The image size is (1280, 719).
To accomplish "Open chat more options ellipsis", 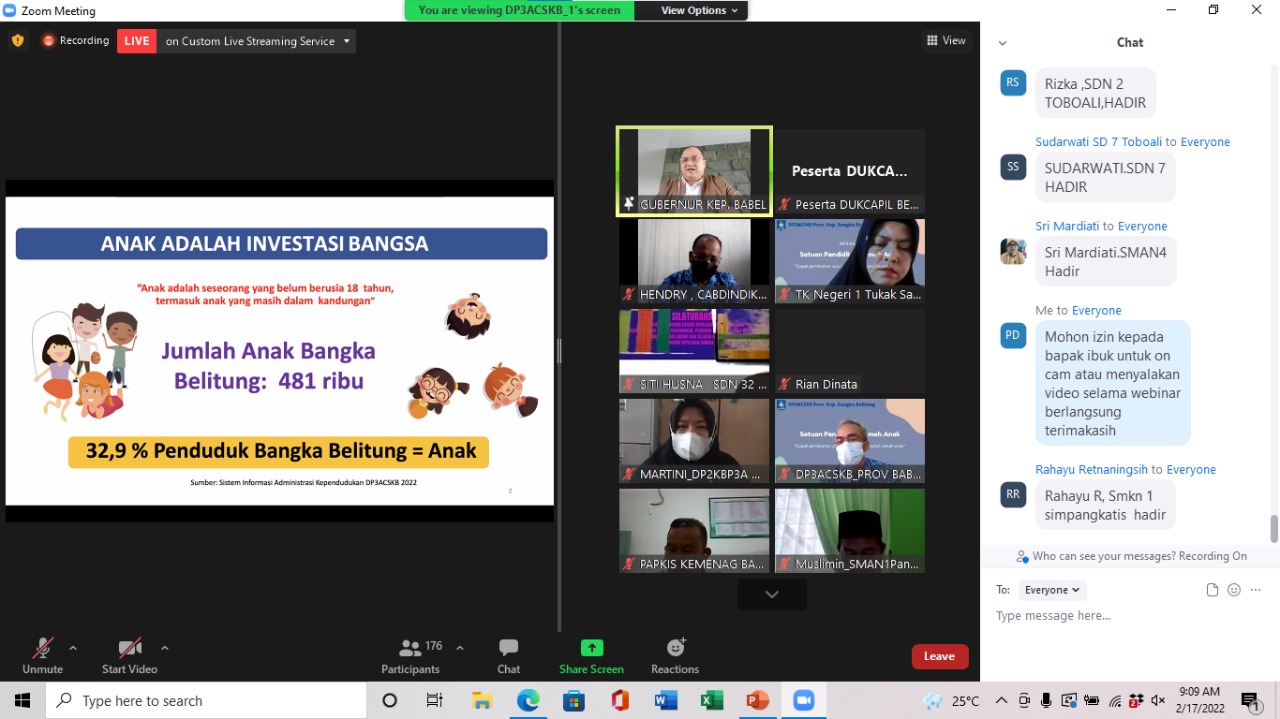I will pyautogui.click(x=1256, y=590).
